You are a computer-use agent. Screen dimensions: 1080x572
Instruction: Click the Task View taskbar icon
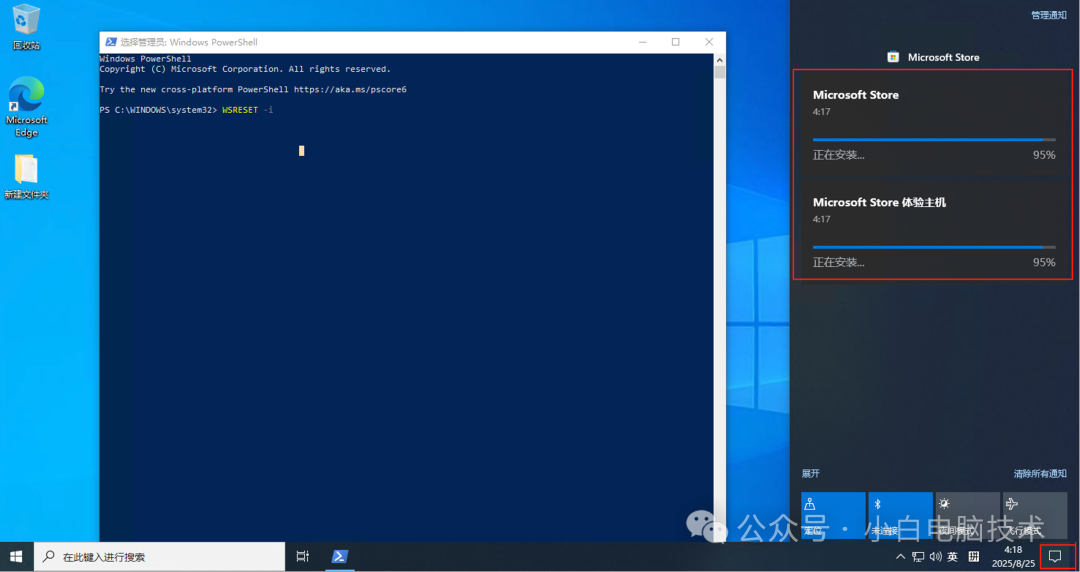(302, 557)
